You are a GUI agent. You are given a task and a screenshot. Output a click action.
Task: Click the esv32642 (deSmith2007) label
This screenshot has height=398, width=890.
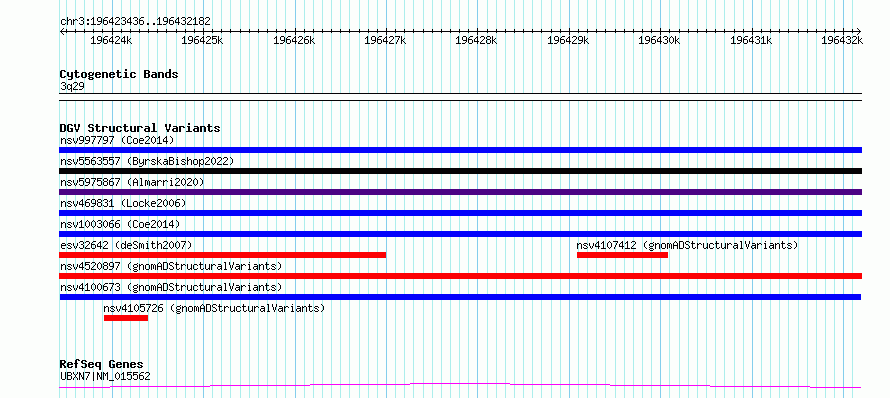tap(126, 245)
